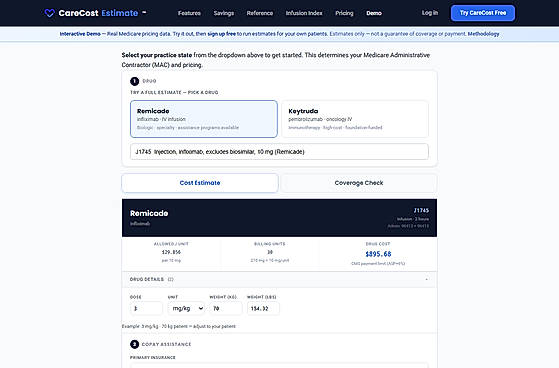Select the Demo navigation item

pos(374,13)
